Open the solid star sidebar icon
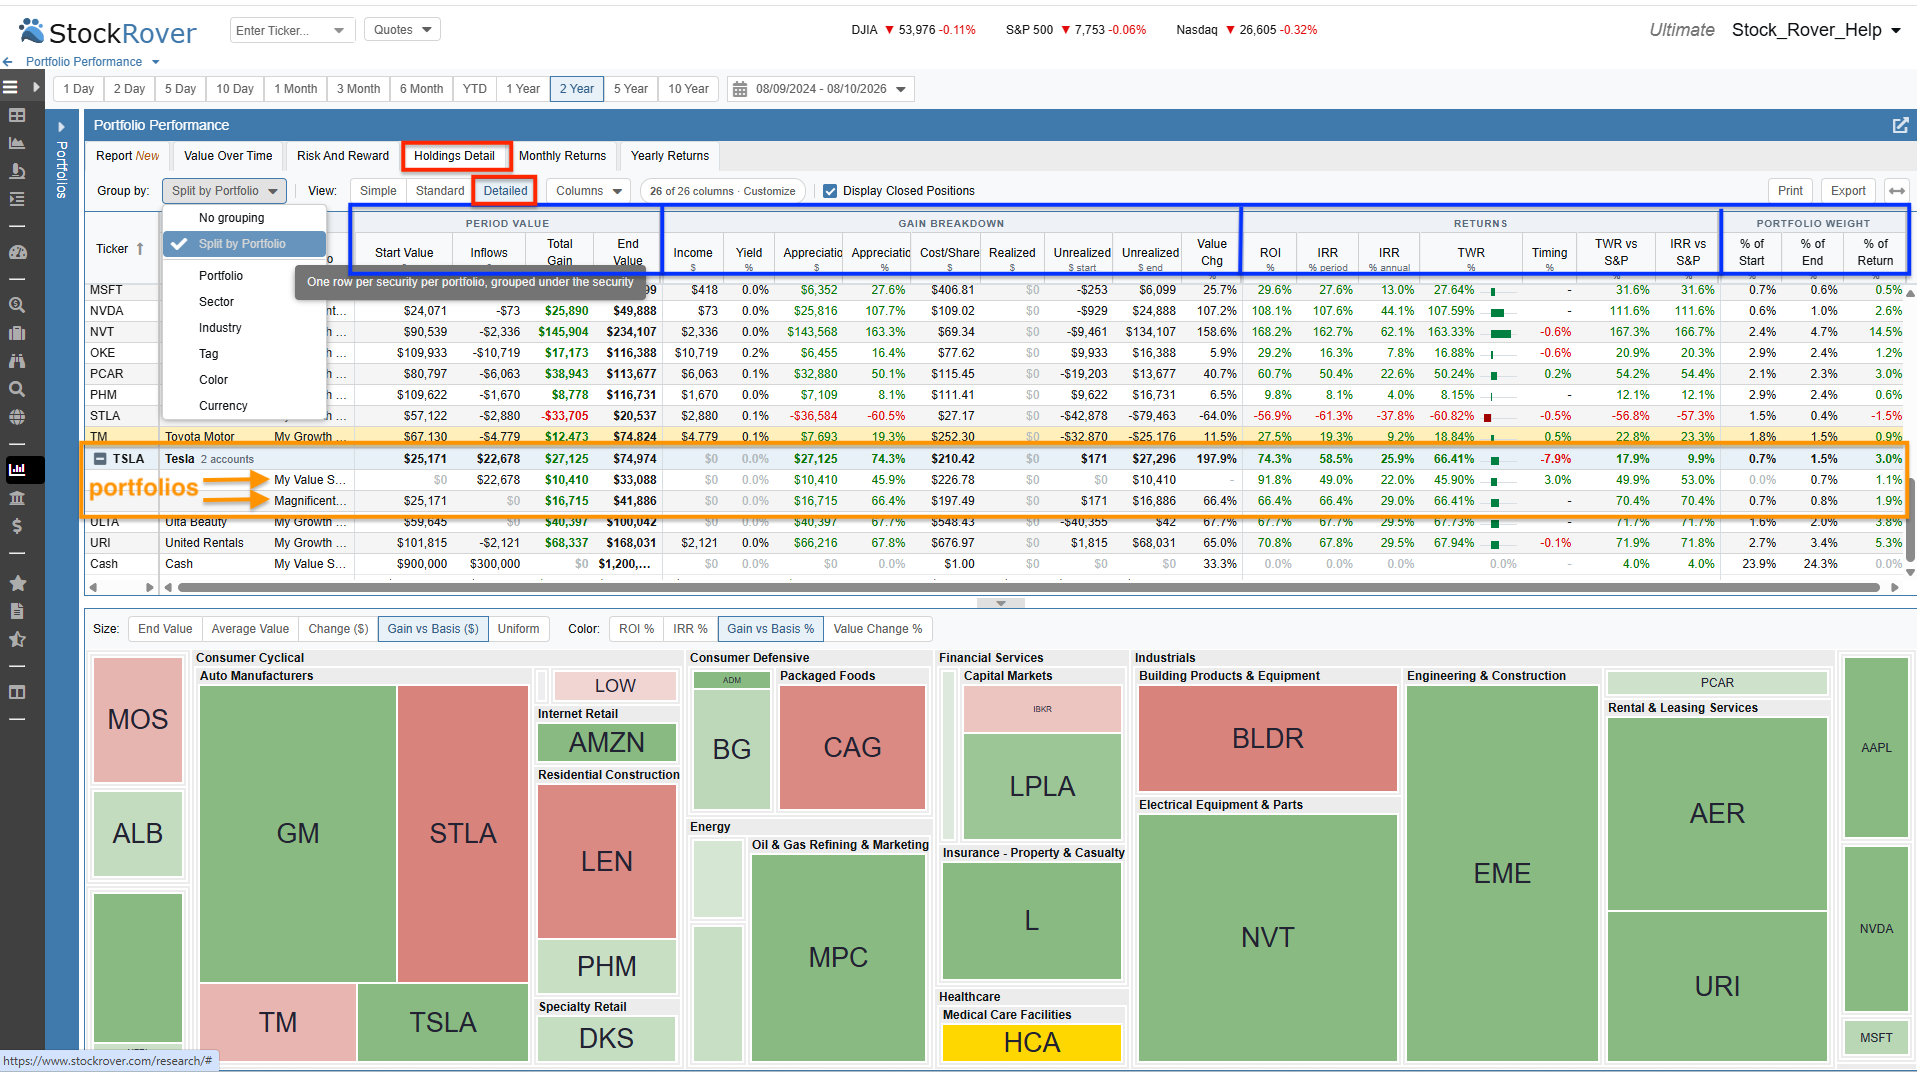 click(17, 583)
